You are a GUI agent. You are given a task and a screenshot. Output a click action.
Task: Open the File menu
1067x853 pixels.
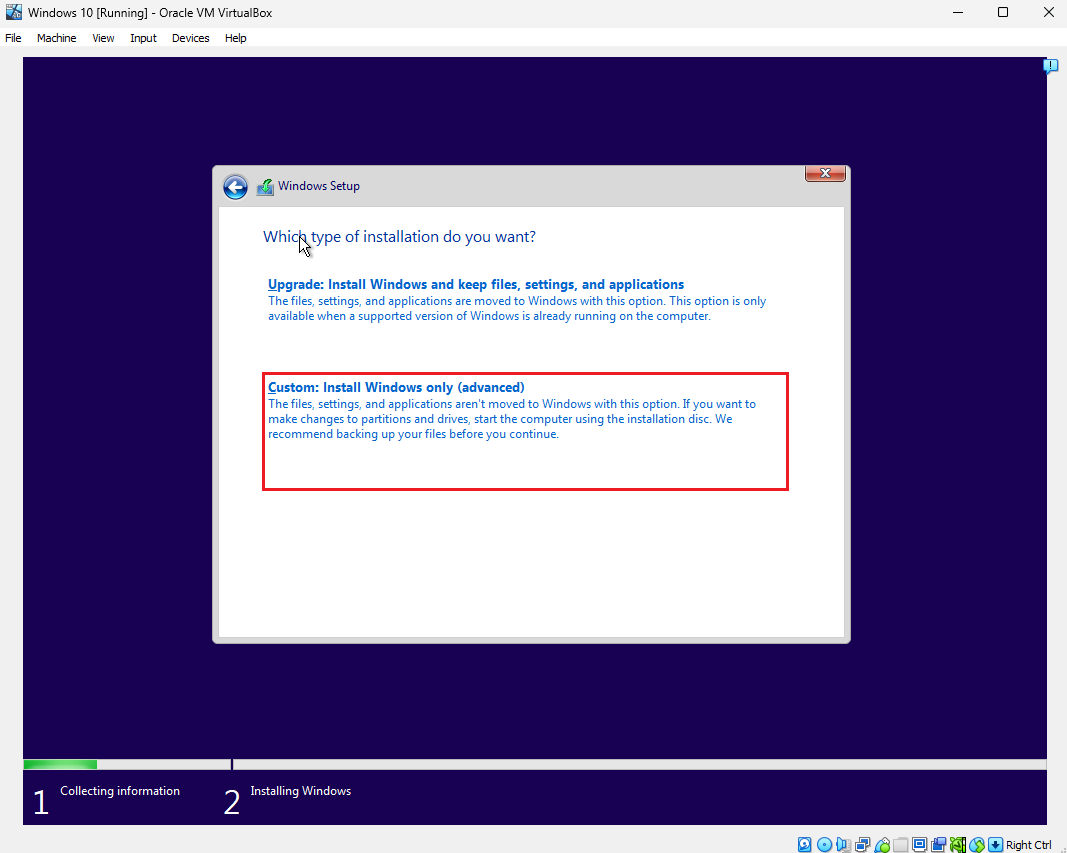(x=14, y=38)
